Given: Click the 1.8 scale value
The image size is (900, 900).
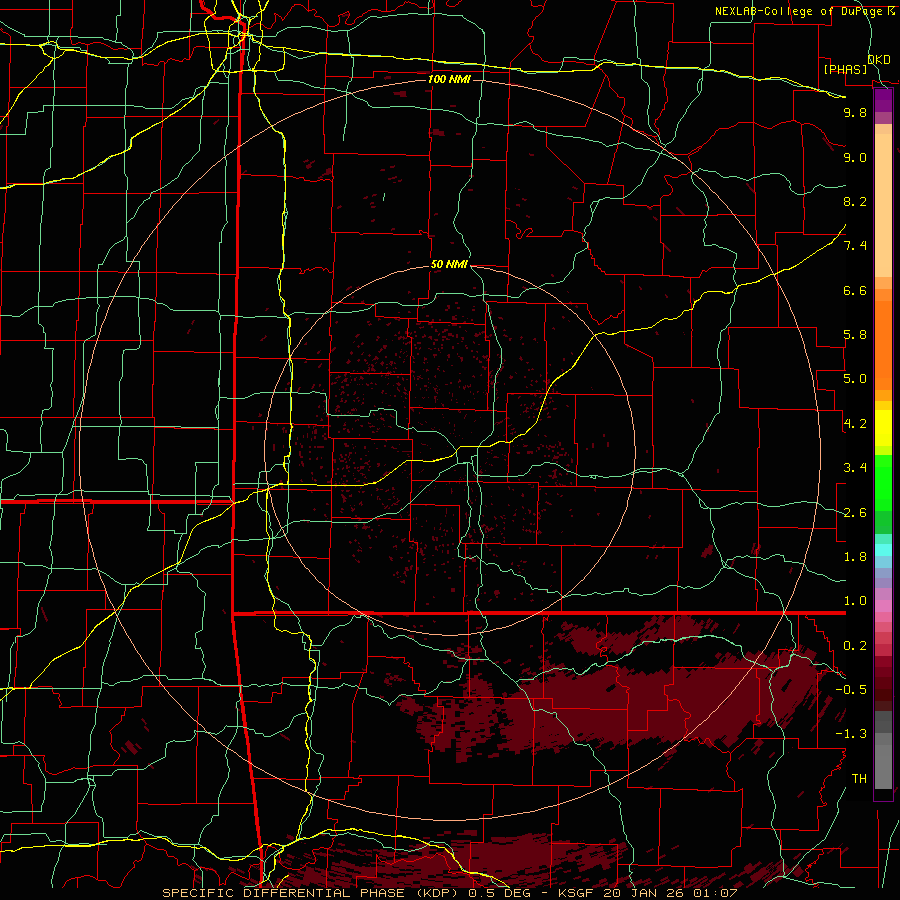Looking at the screenshot, I should point(855,557).
